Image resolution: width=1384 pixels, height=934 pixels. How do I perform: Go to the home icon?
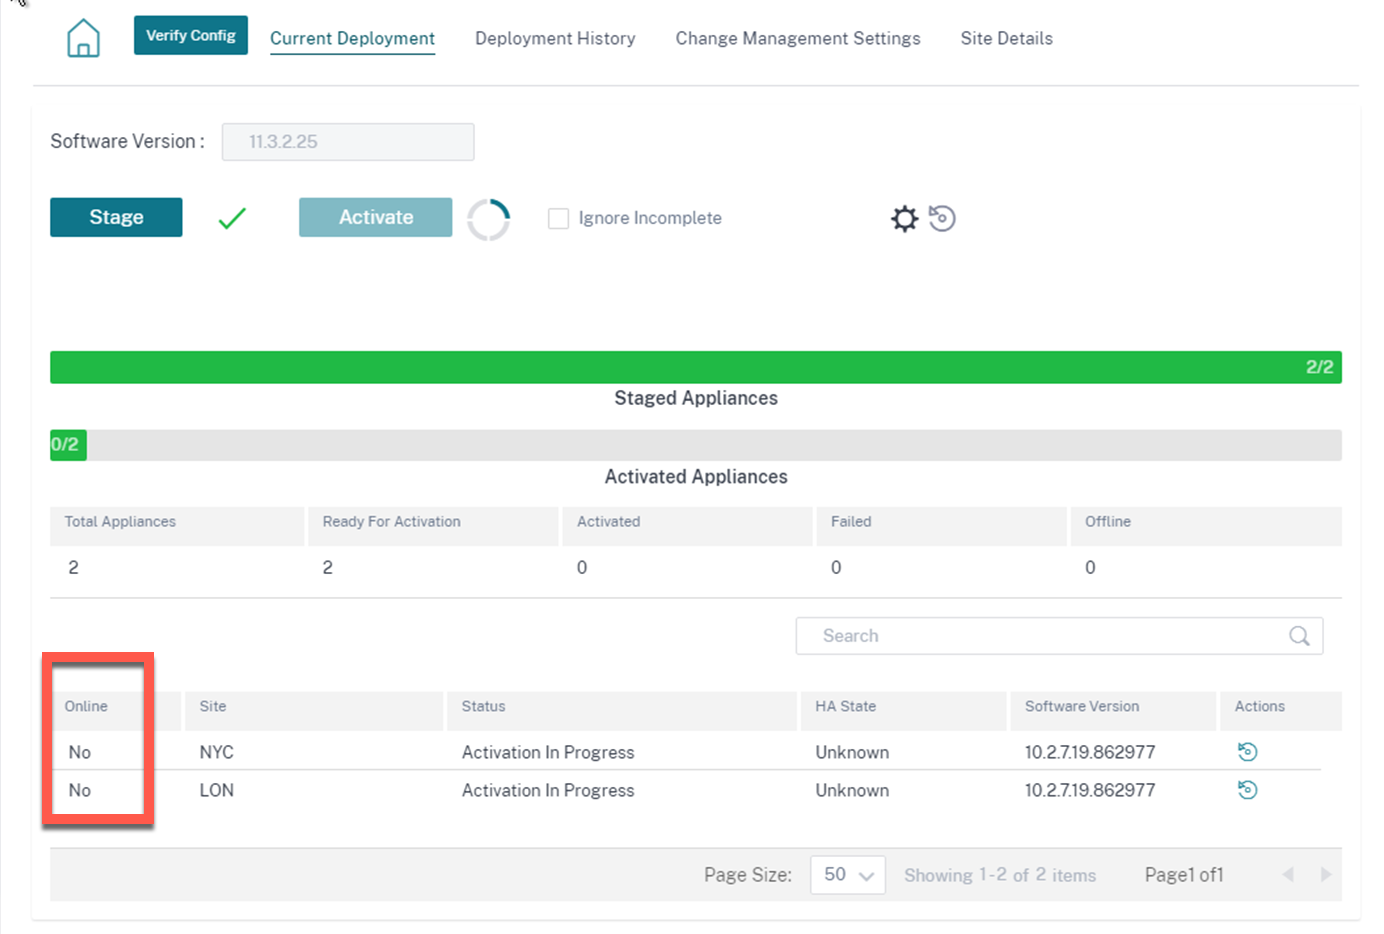click(x=83, y=38)
